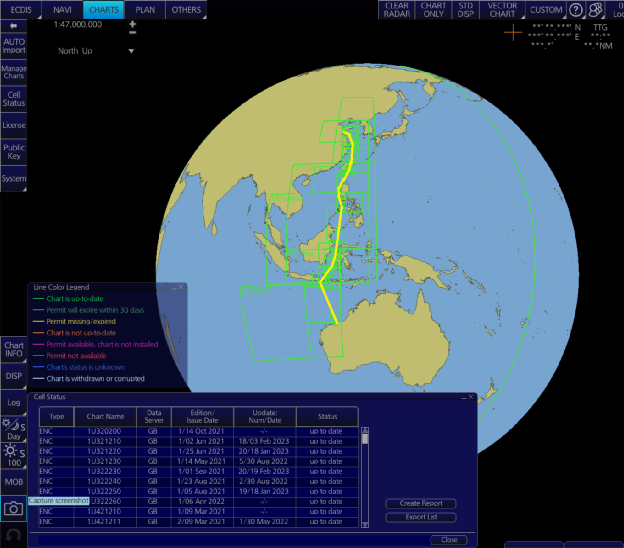Switch to the PLAN tab

point(145,10)
